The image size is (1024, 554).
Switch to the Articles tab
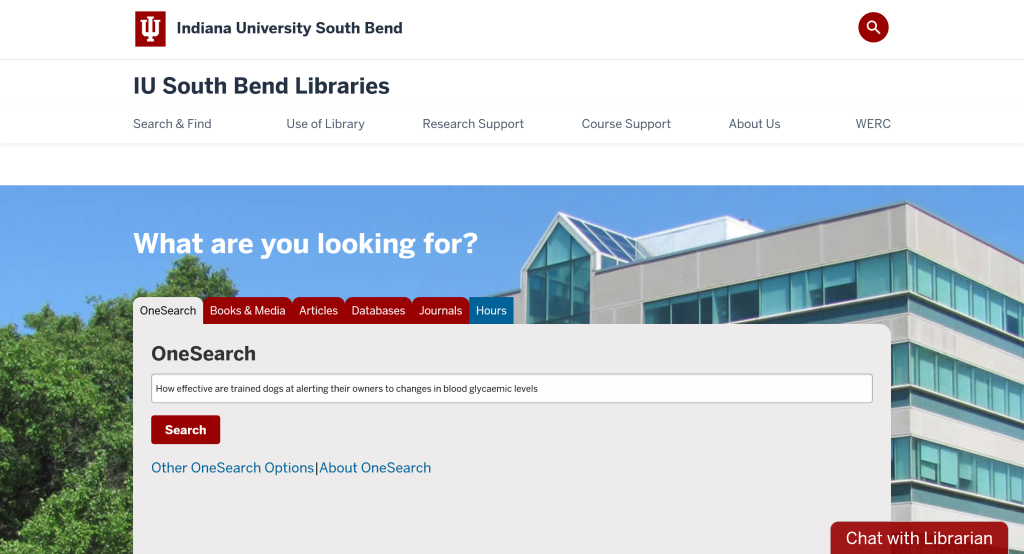[x=318, y=310]
